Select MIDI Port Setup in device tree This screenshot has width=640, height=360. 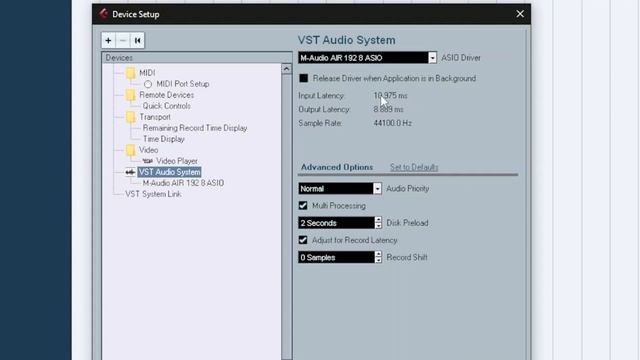[183, 84]
